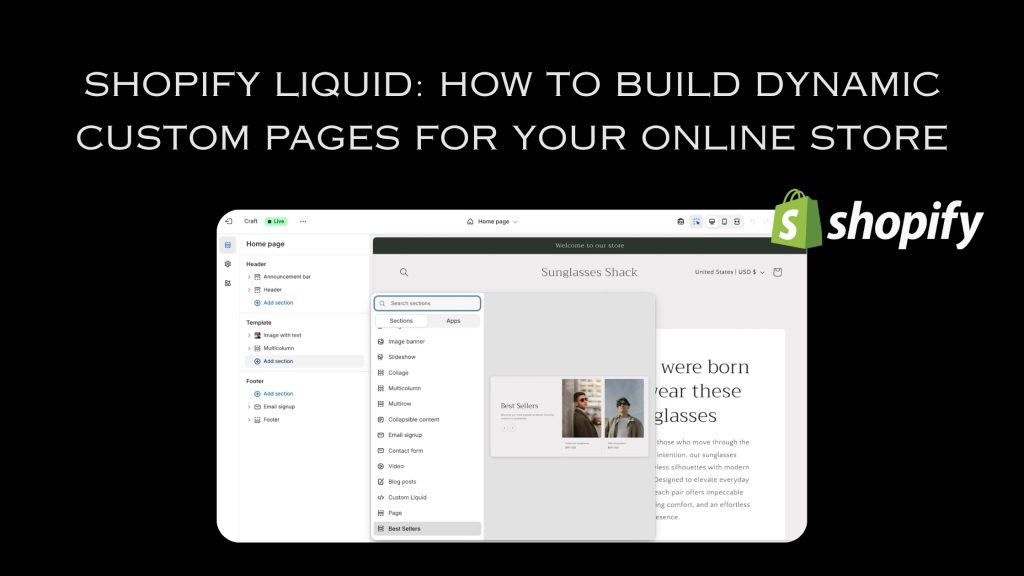Screen dimensions: 1024x576
Task: Click Footer section icon in sidebar
Action: coord(257,420)
